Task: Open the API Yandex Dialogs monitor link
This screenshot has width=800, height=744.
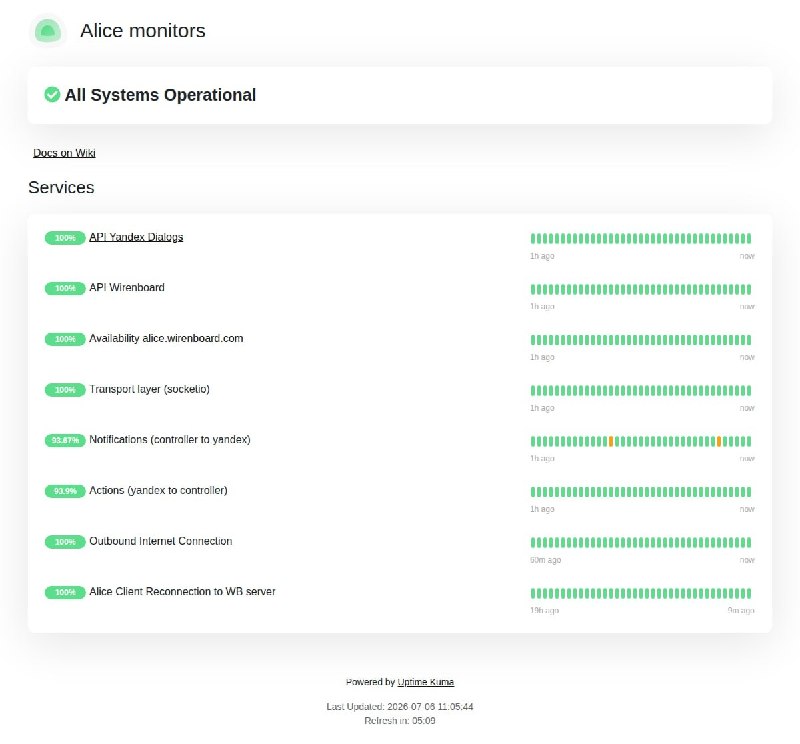Action: [136, 237]
